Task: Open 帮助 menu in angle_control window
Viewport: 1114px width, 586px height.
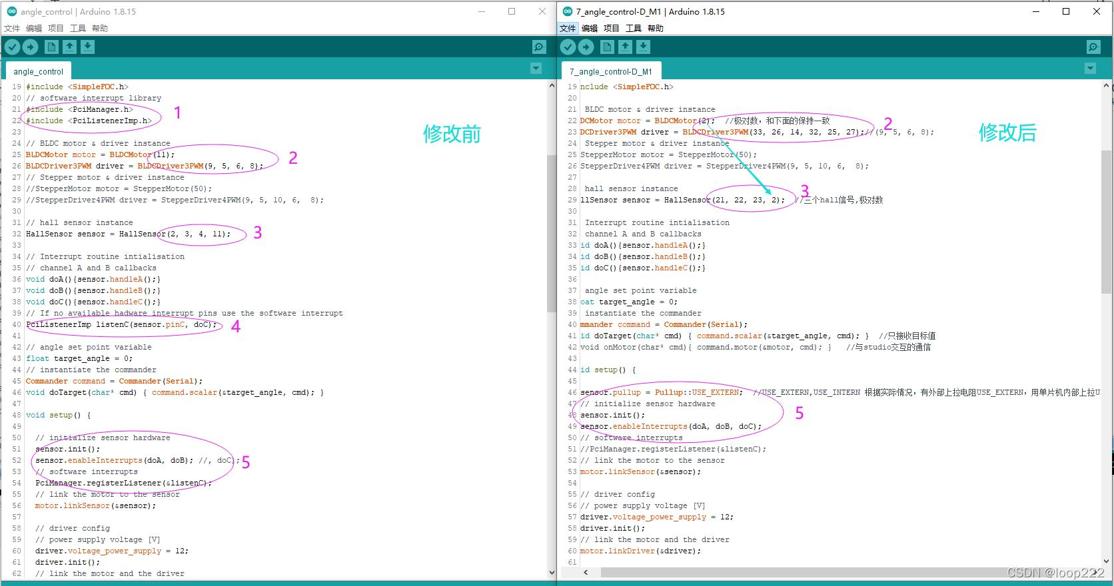Action: pyautogui.click(x=100, y=28)
